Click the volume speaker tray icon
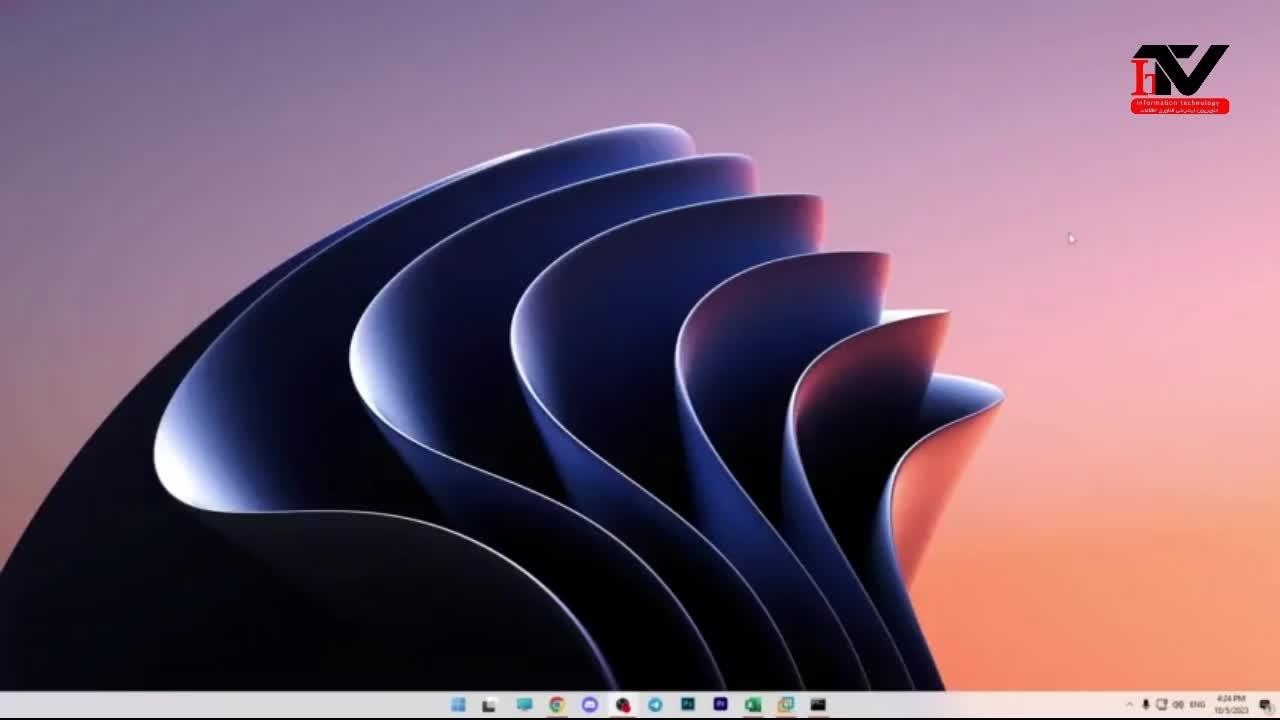The height and width of the screenshot is (720, 1280). click(x=1177, y=705)
